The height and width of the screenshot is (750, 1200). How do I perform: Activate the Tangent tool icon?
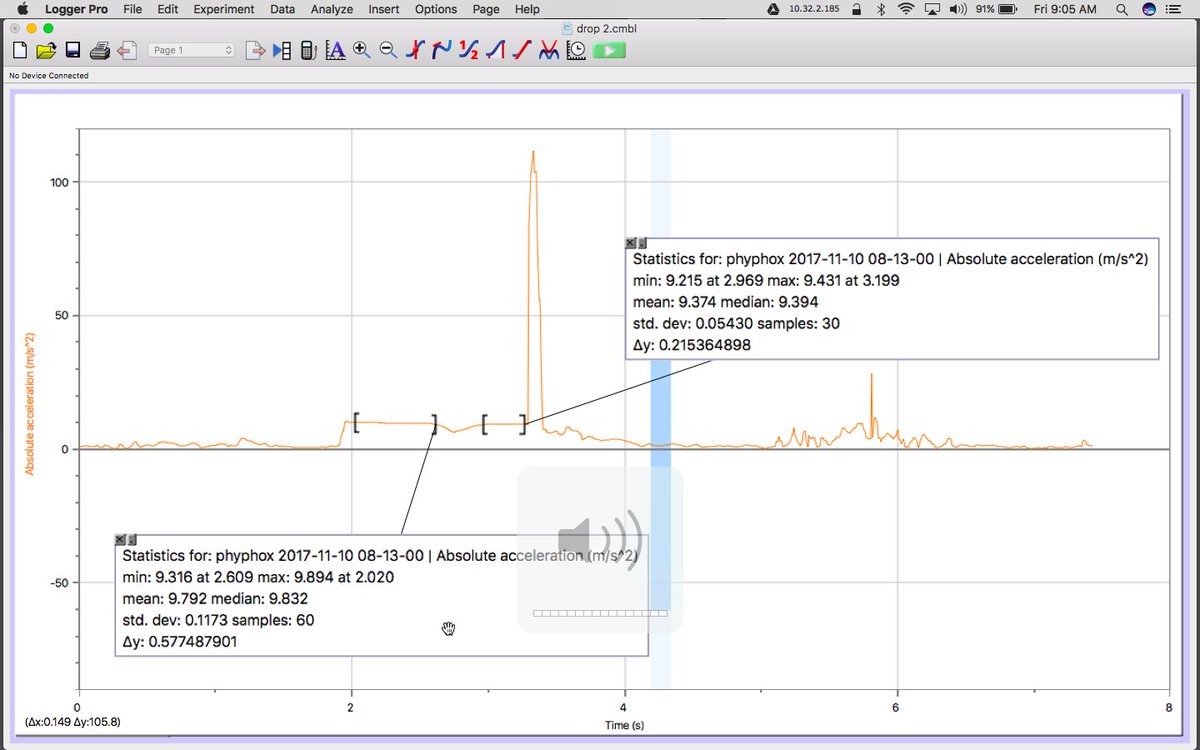(441, 50)
